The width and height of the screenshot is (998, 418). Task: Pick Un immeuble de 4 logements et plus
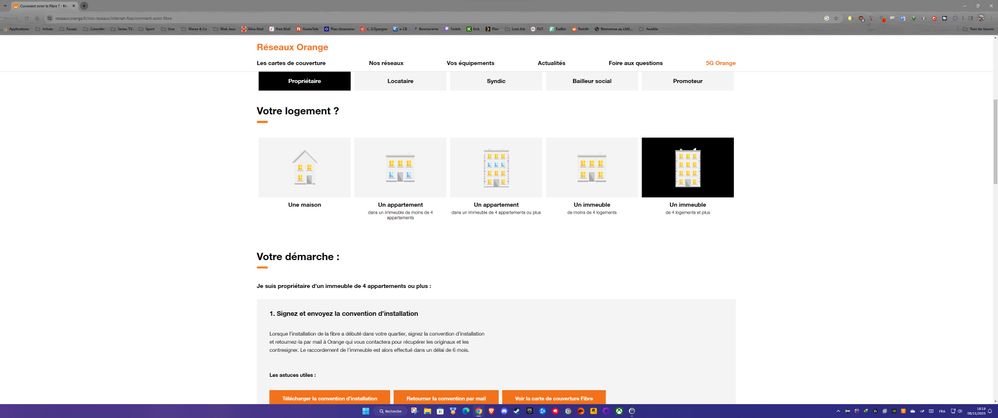(x=687, y=167)
